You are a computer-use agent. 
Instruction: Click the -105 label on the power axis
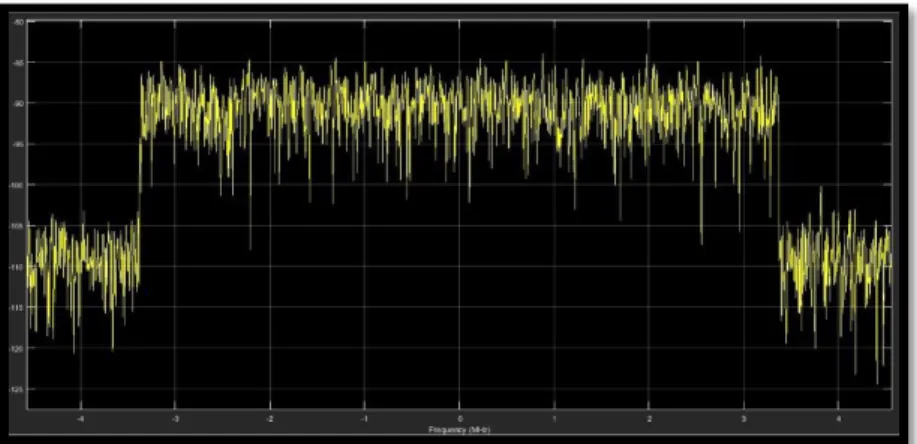18,226
